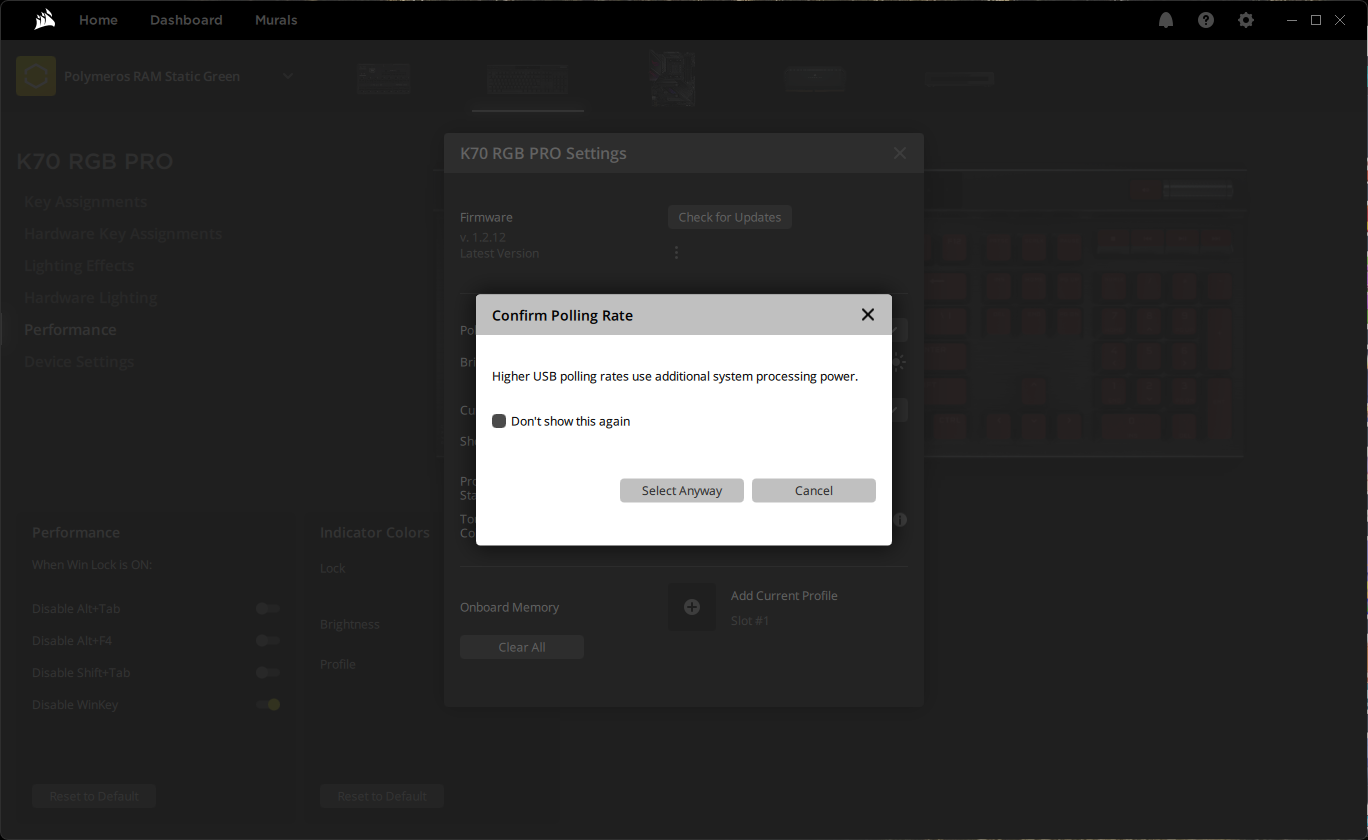Open iCUE settings gear

1246,20
